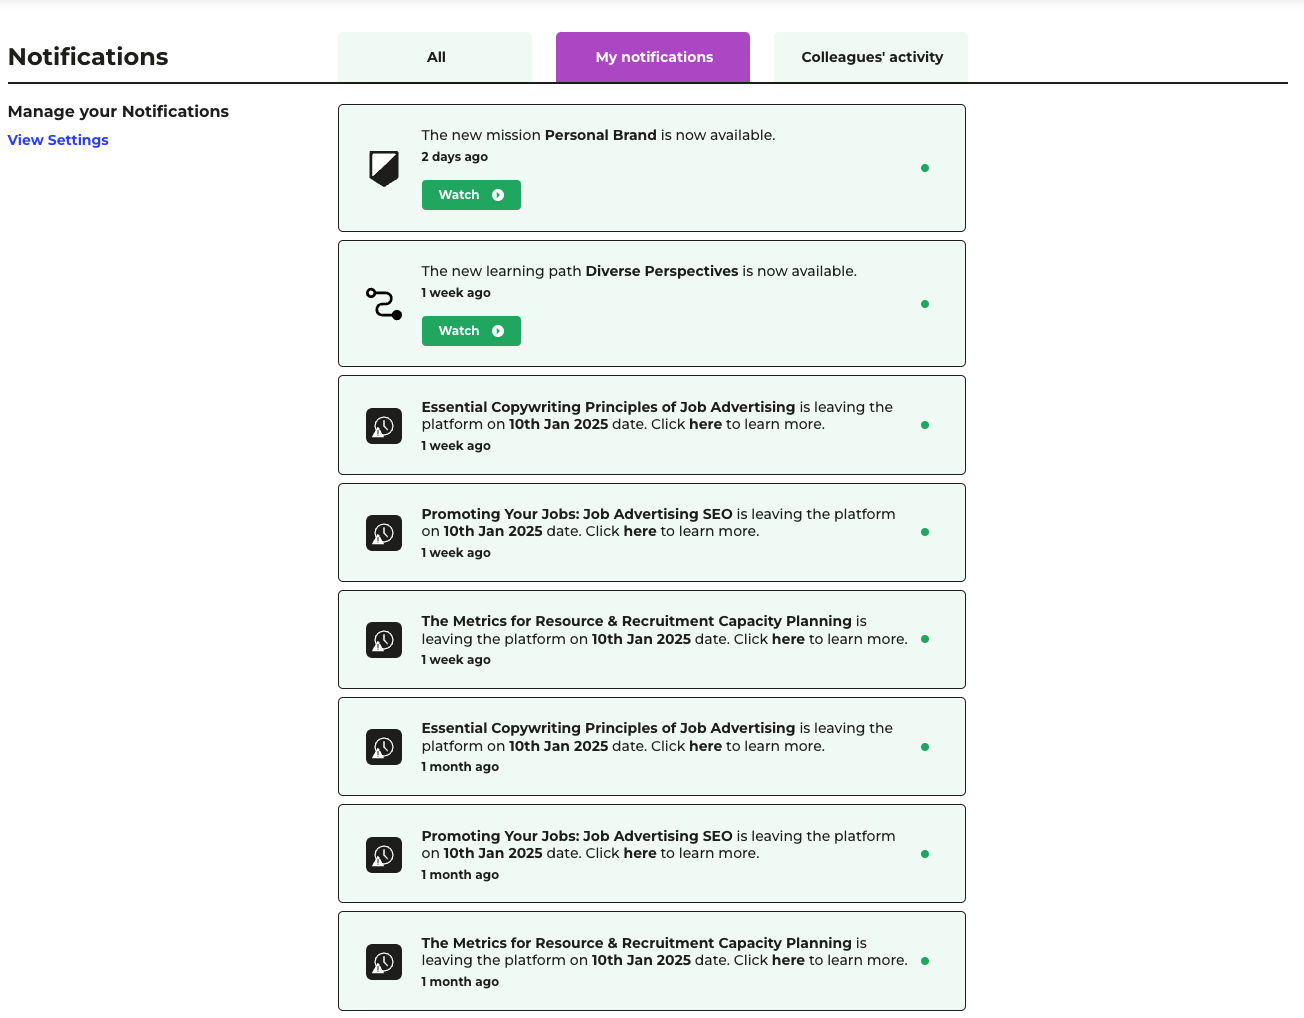The image size is (1304, 1018).
Task: Click unread dot on Personal Brand notification
Action: pos(925,168)
